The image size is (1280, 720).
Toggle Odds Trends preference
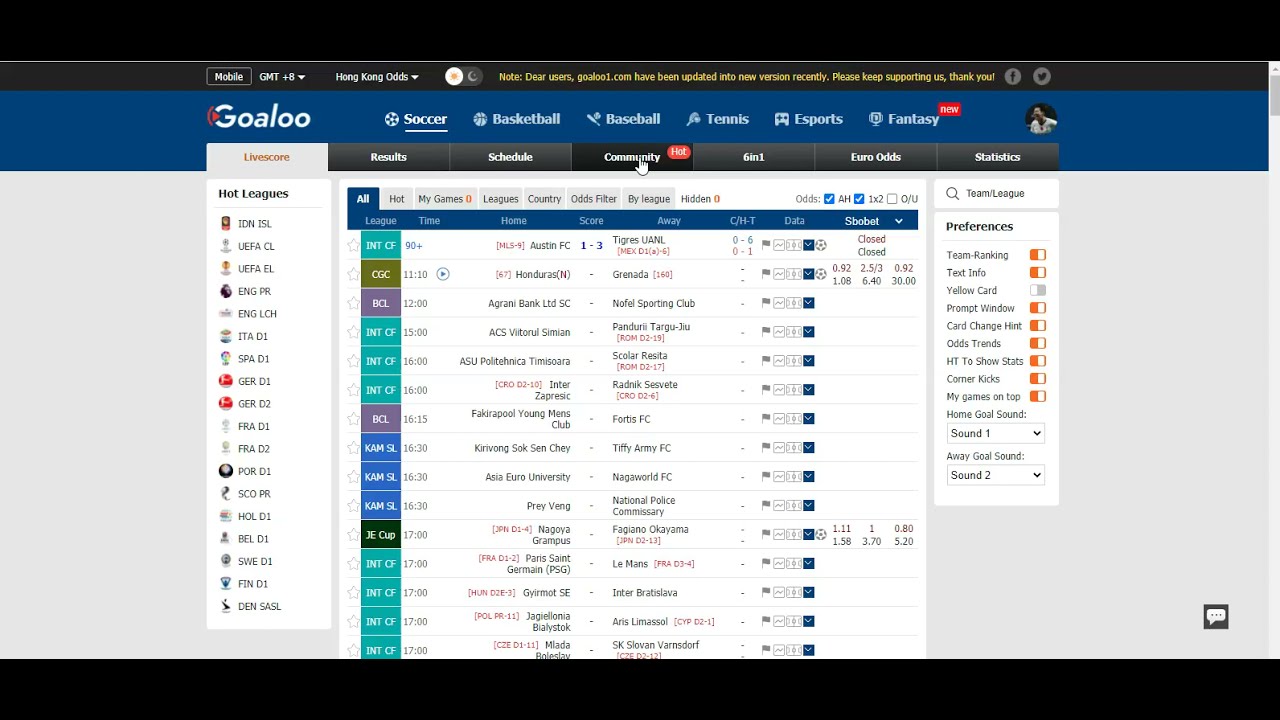point(1038,344)
